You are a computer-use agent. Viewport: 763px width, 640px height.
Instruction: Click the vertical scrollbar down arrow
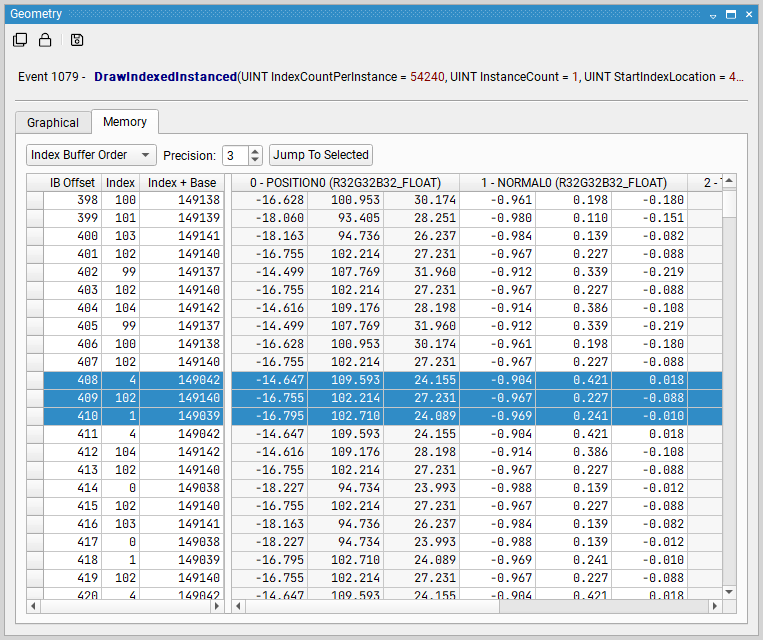(730, 593)
